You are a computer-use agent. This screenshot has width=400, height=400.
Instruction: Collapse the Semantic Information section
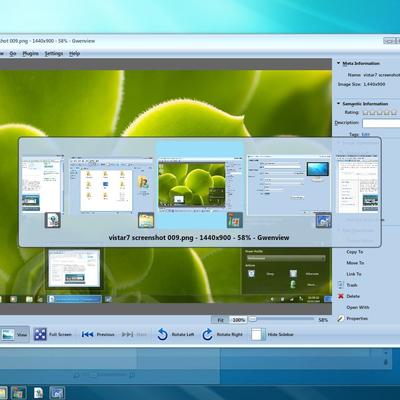338,104
